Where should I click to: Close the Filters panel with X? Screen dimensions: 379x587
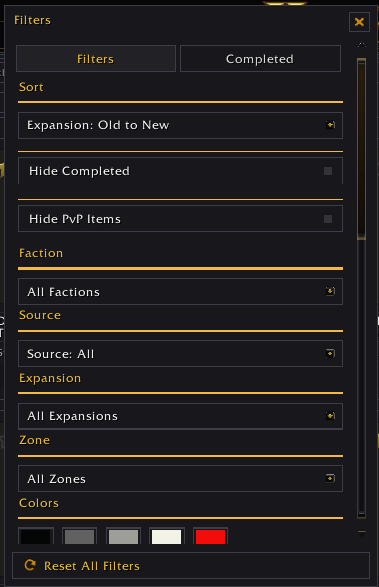[x=359, y=22]
